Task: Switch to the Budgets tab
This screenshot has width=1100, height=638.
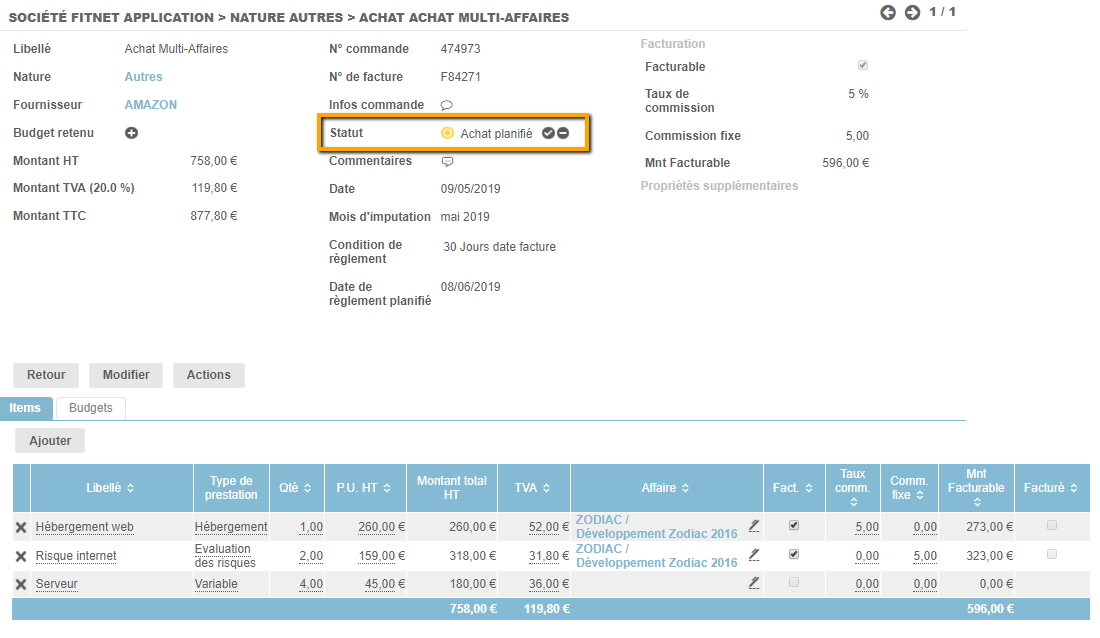Action: pos(91,408)
